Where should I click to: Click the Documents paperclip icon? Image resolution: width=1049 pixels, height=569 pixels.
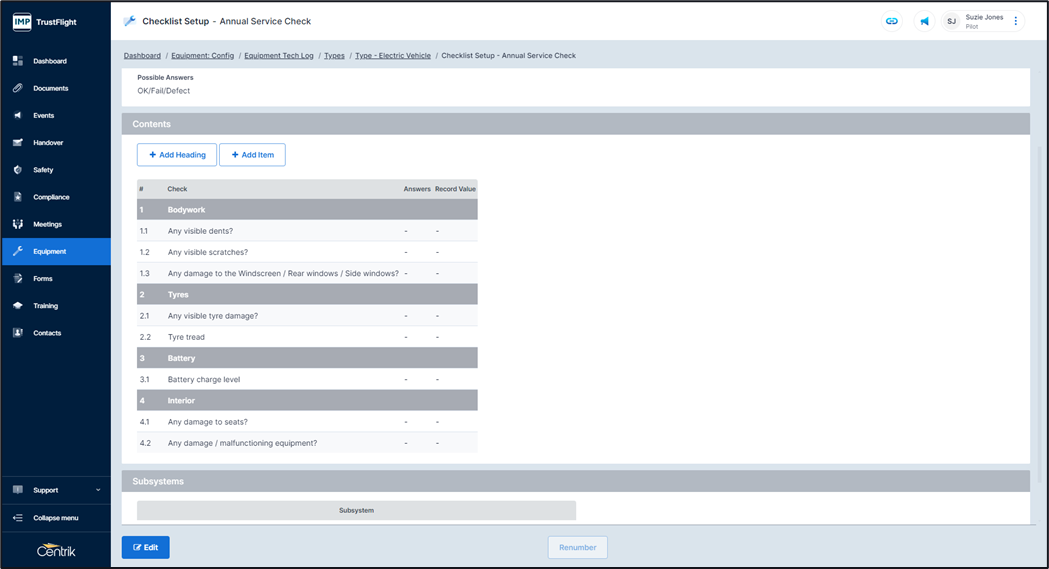(x=18, y=88)
